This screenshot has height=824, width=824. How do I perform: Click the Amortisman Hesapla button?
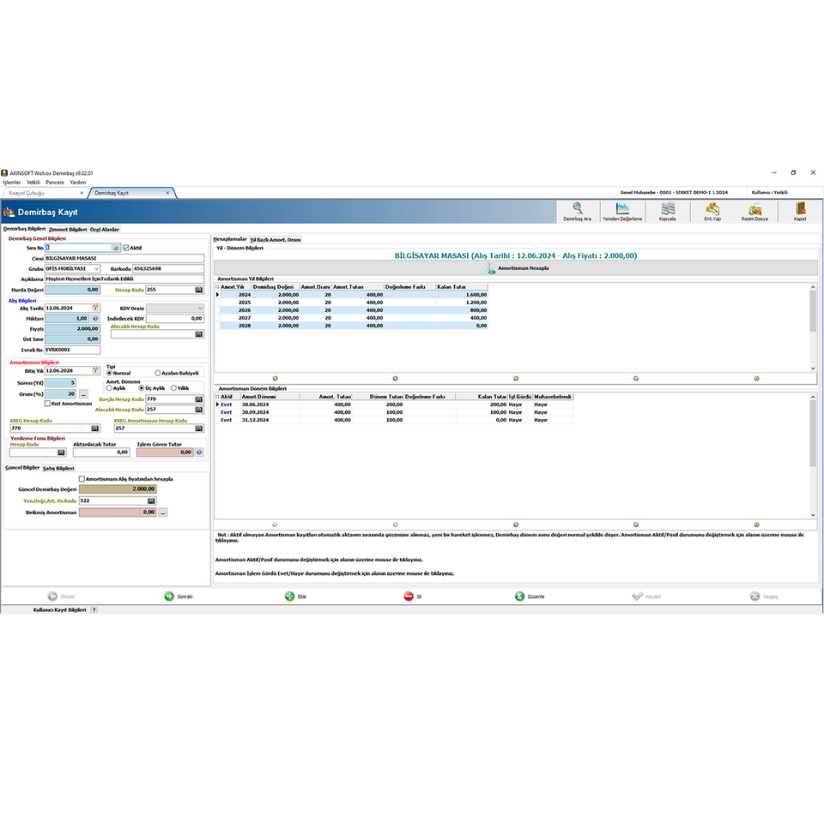click(517, 268)
